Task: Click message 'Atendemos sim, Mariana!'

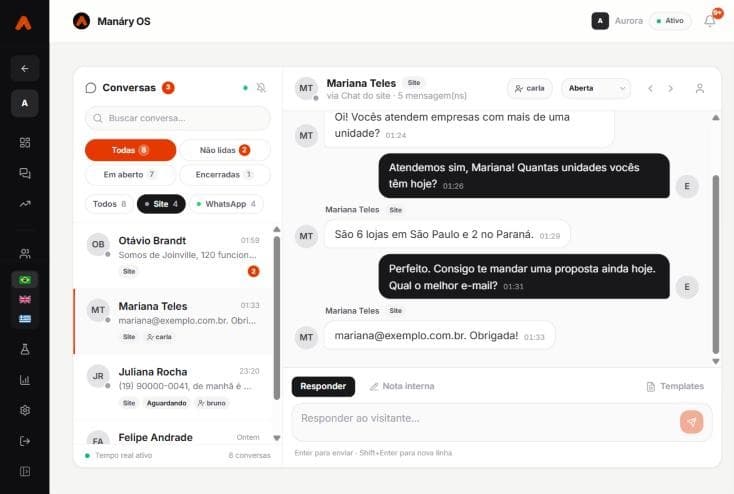Action: 524,176
